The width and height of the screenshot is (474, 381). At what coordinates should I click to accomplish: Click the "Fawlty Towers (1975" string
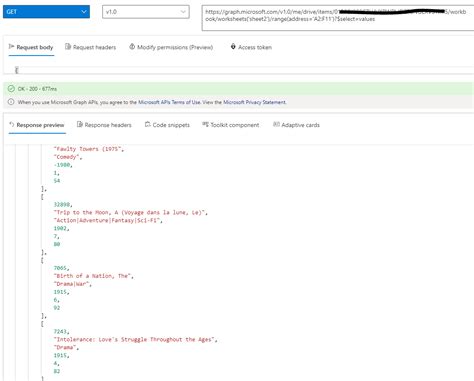[89, 149]
